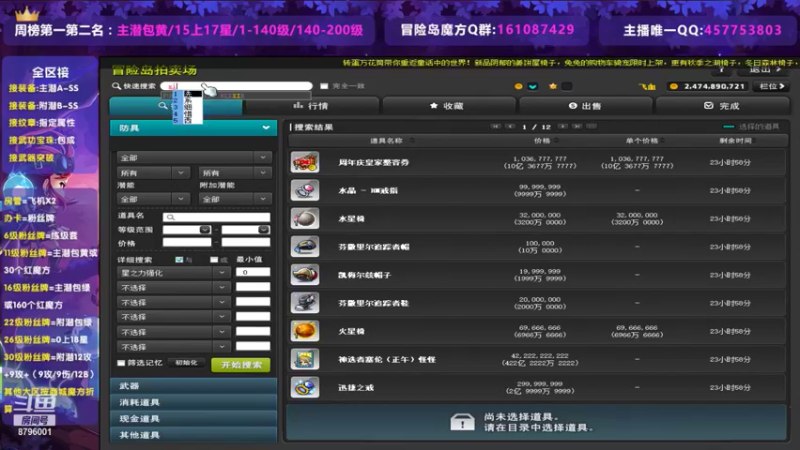Sort results by 道具名称 column
Image resolution: width=800 pixels, height=450 pixels.
pos(391,140)
